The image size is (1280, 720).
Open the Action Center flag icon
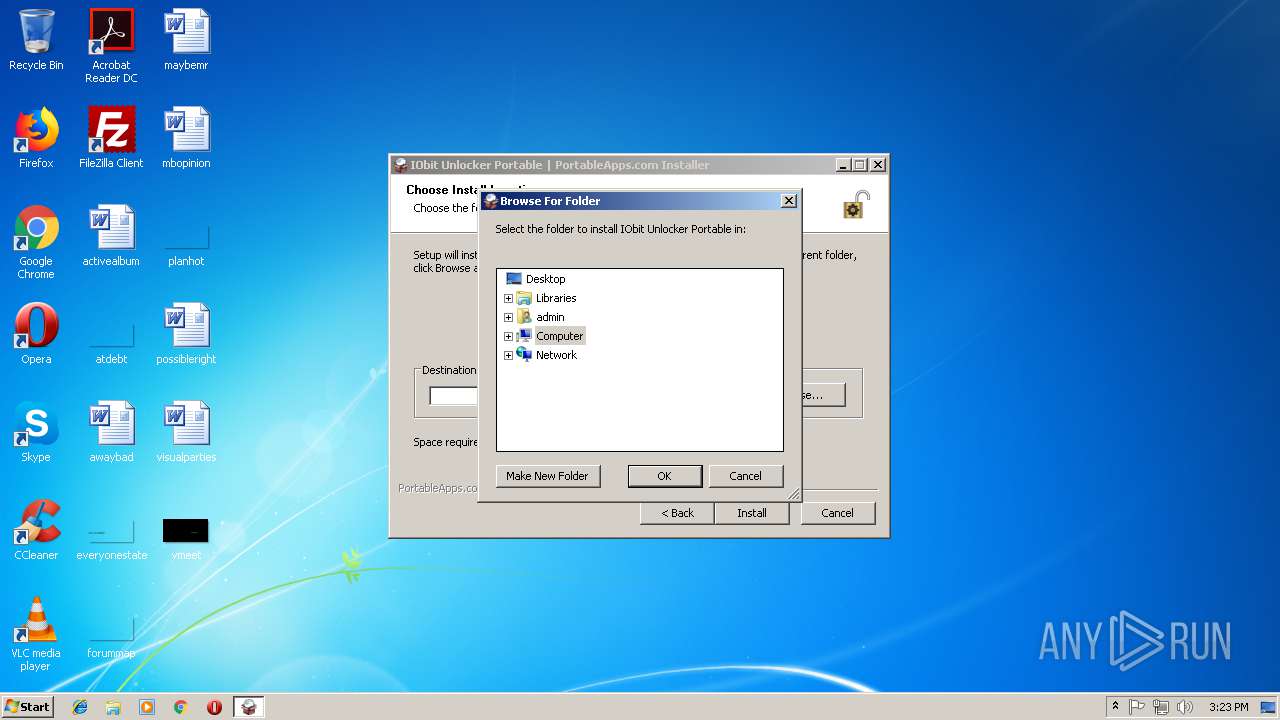click(1137, 707)
